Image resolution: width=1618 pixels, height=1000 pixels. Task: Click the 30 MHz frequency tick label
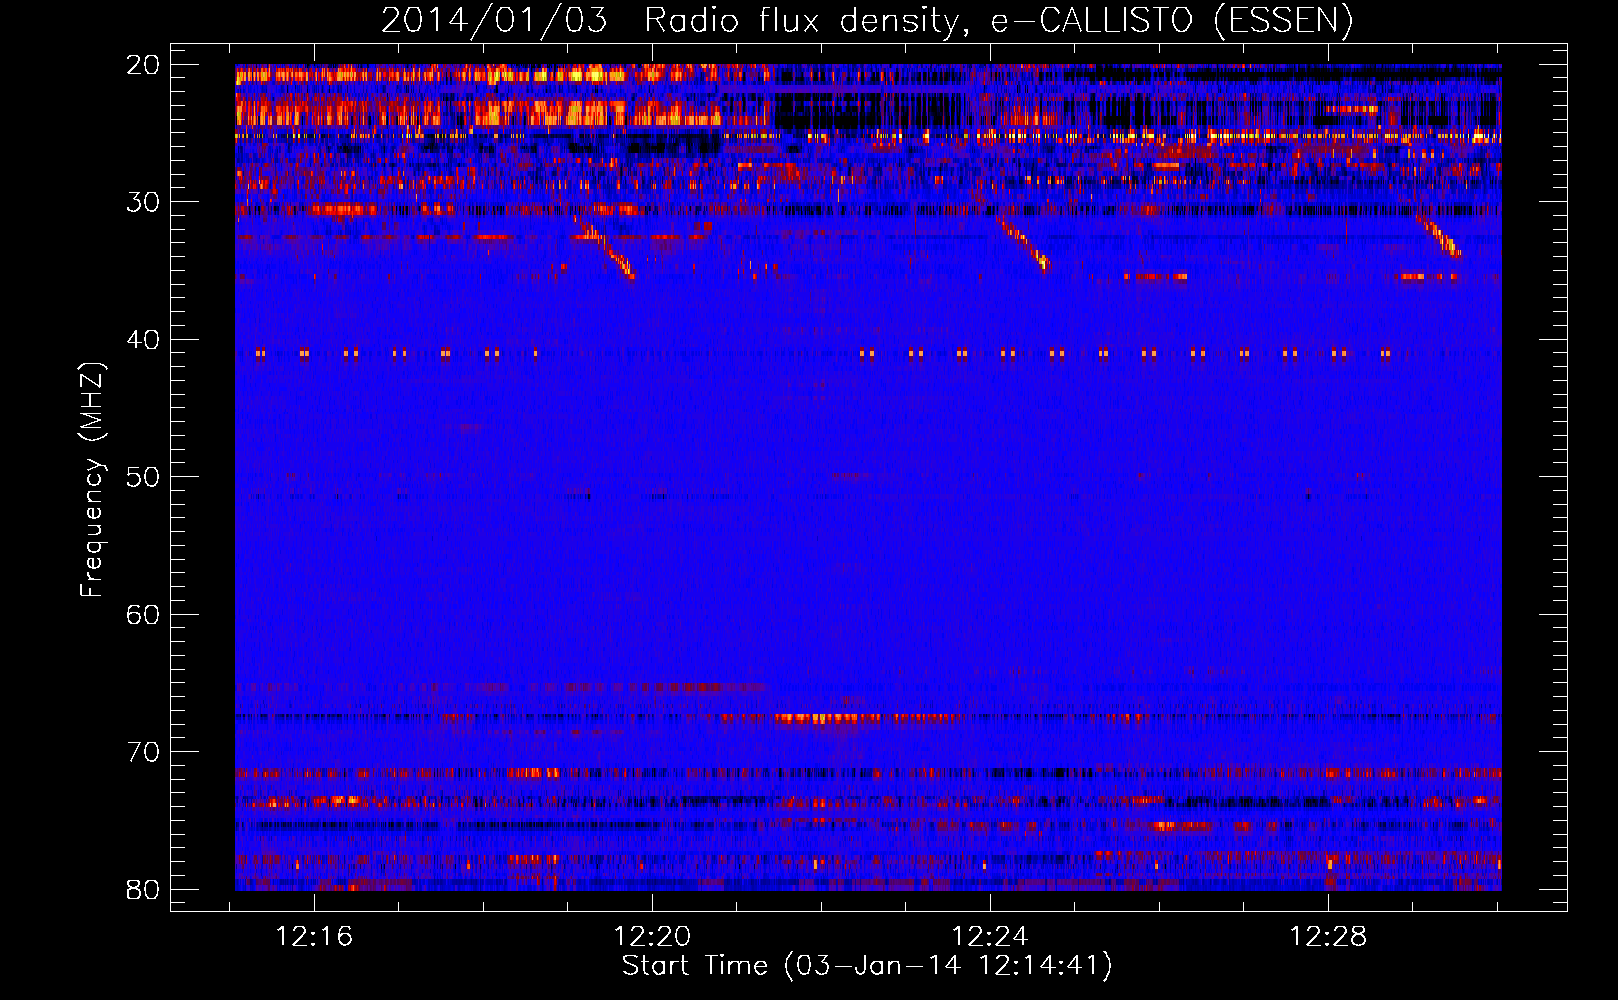(143, 202)
